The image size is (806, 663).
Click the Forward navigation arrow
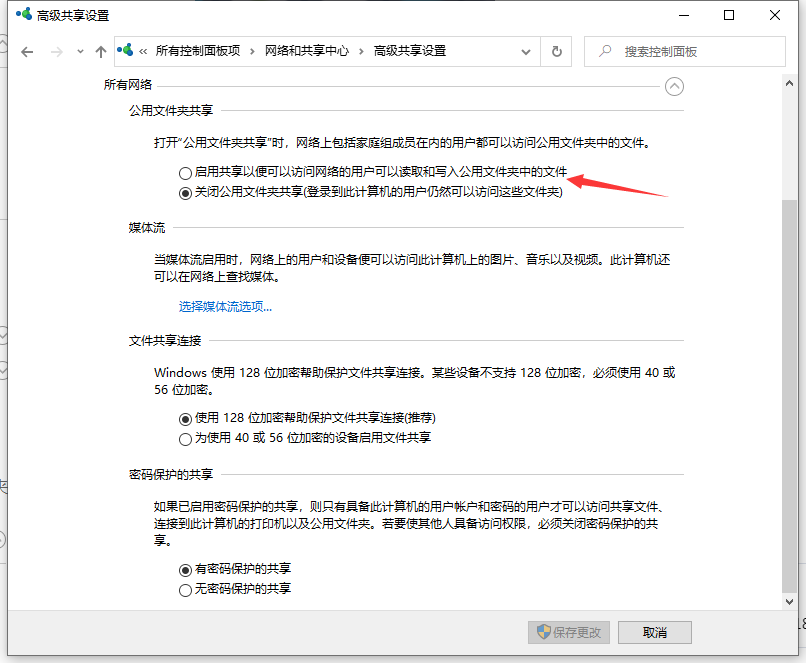pyautogui.click(x=57, y=51)
